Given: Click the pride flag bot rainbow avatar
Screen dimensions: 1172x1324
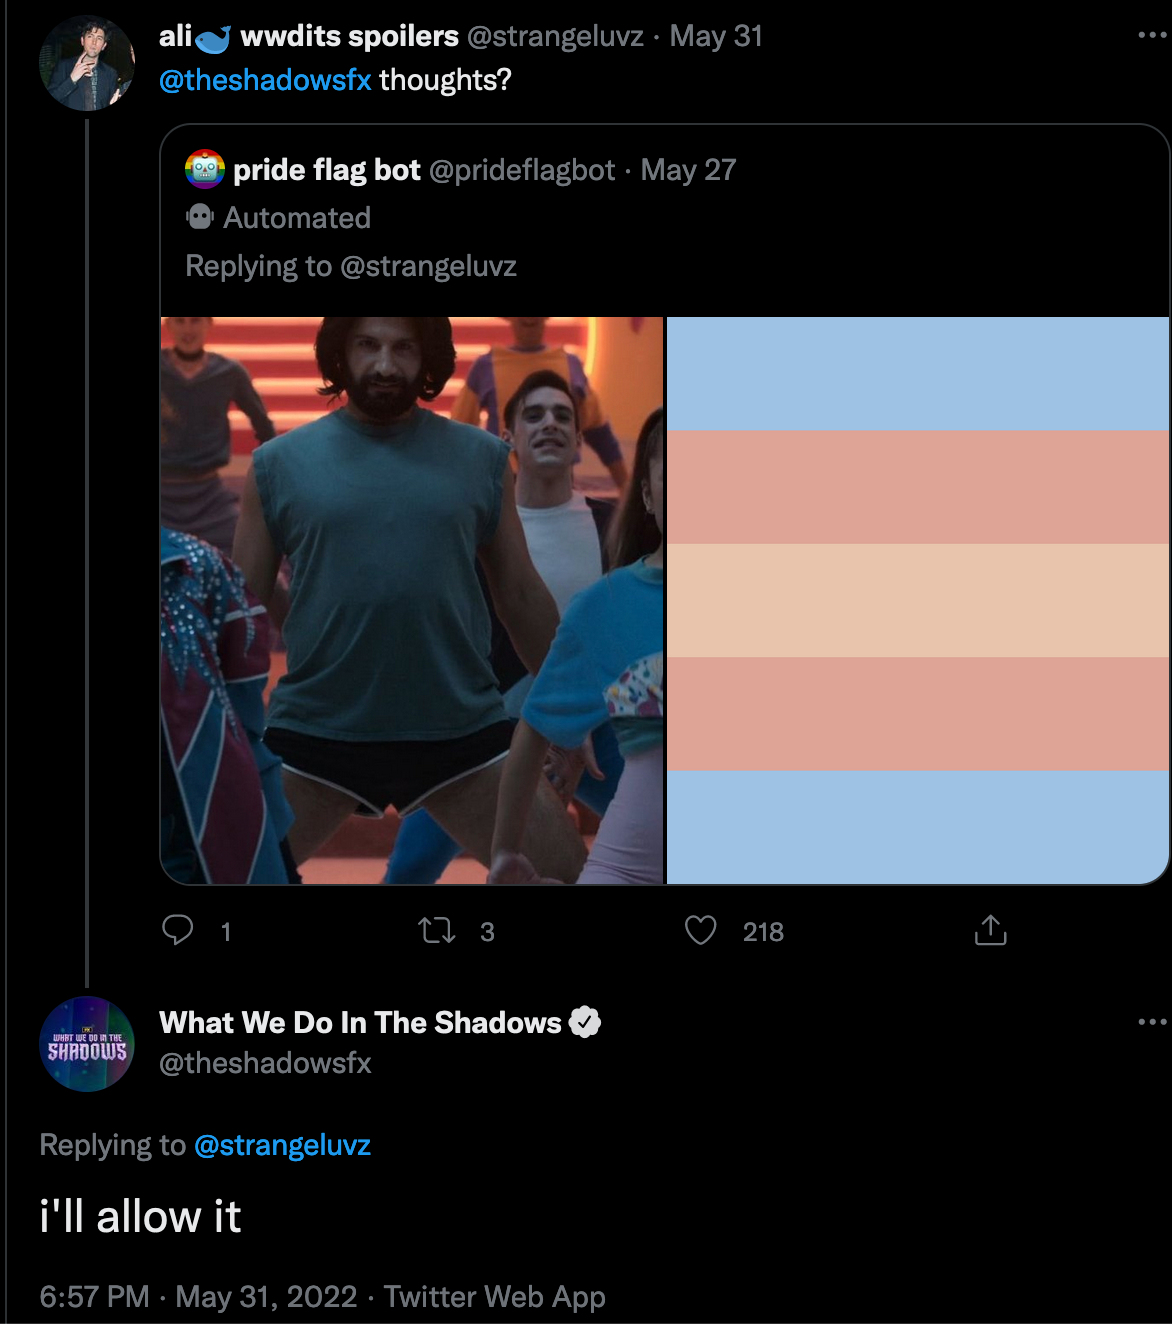Looking at the screenshot, I should pos(205,170).
